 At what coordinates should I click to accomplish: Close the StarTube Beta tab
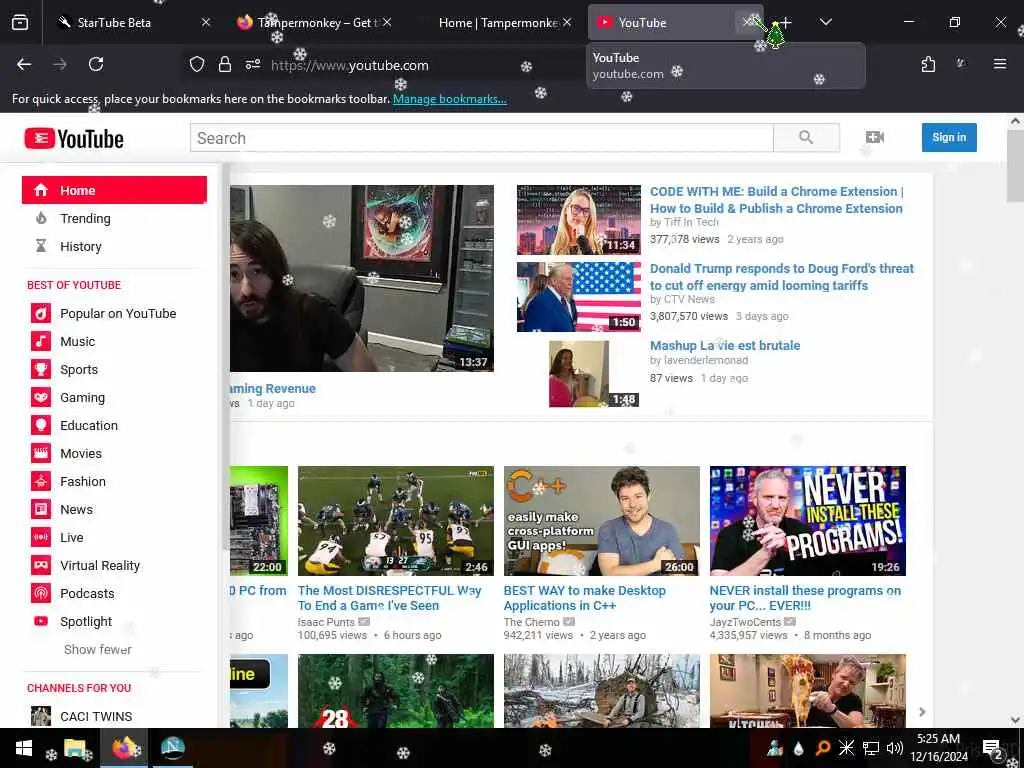[x=206, y=22]
